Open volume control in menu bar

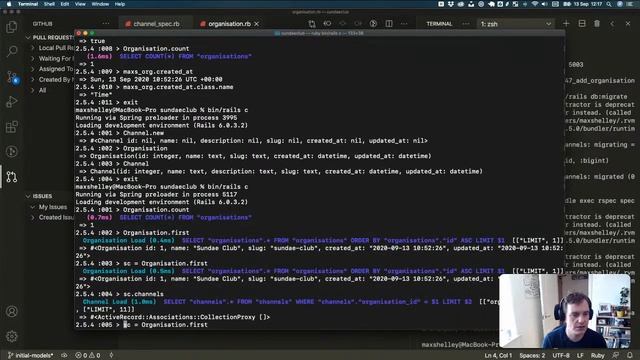click(x=544, y=4)
